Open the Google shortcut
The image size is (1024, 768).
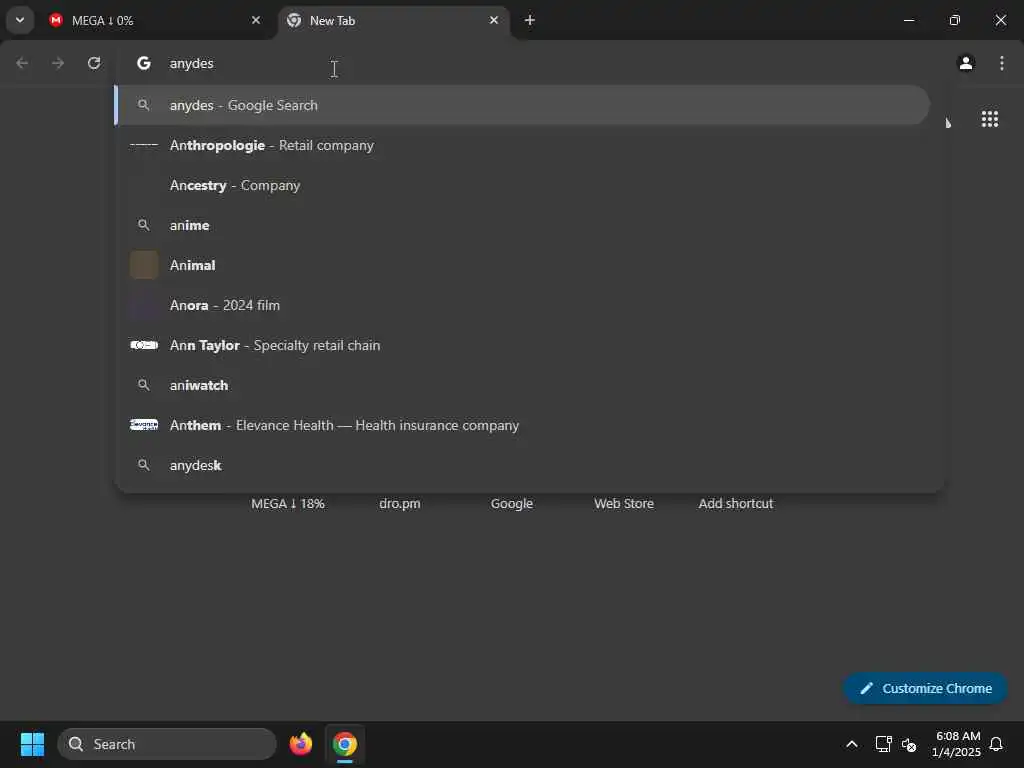[512, 504]
